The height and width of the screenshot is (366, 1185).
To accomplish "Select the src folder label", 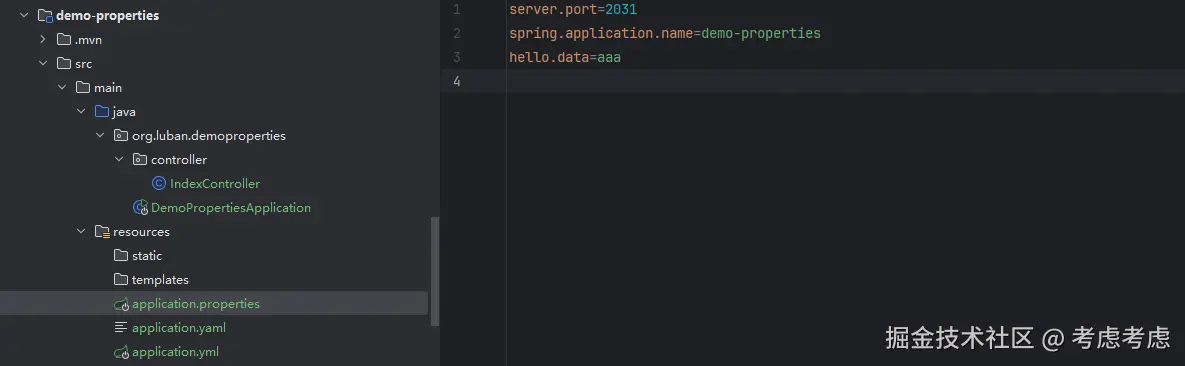I will point(84,64).
